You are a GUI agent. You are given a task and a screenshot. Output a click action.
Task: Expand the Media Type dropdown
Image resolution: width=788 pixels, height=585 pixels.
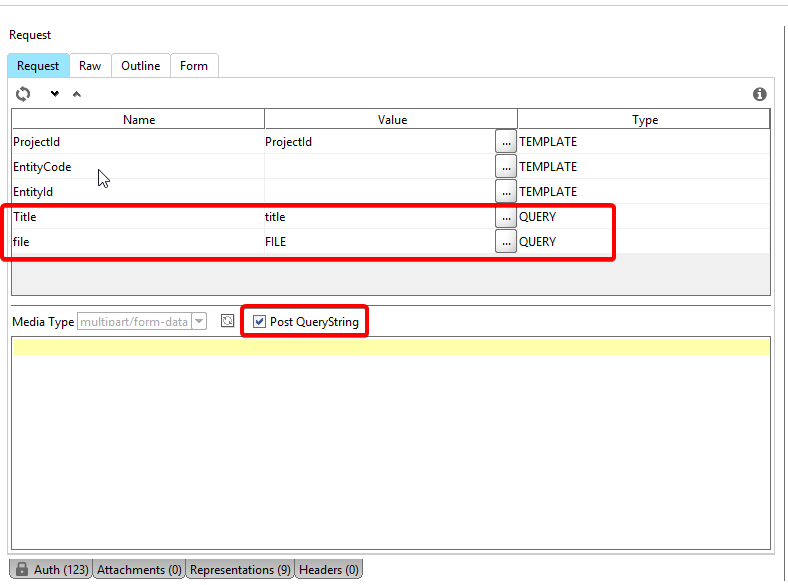(199, 322)
